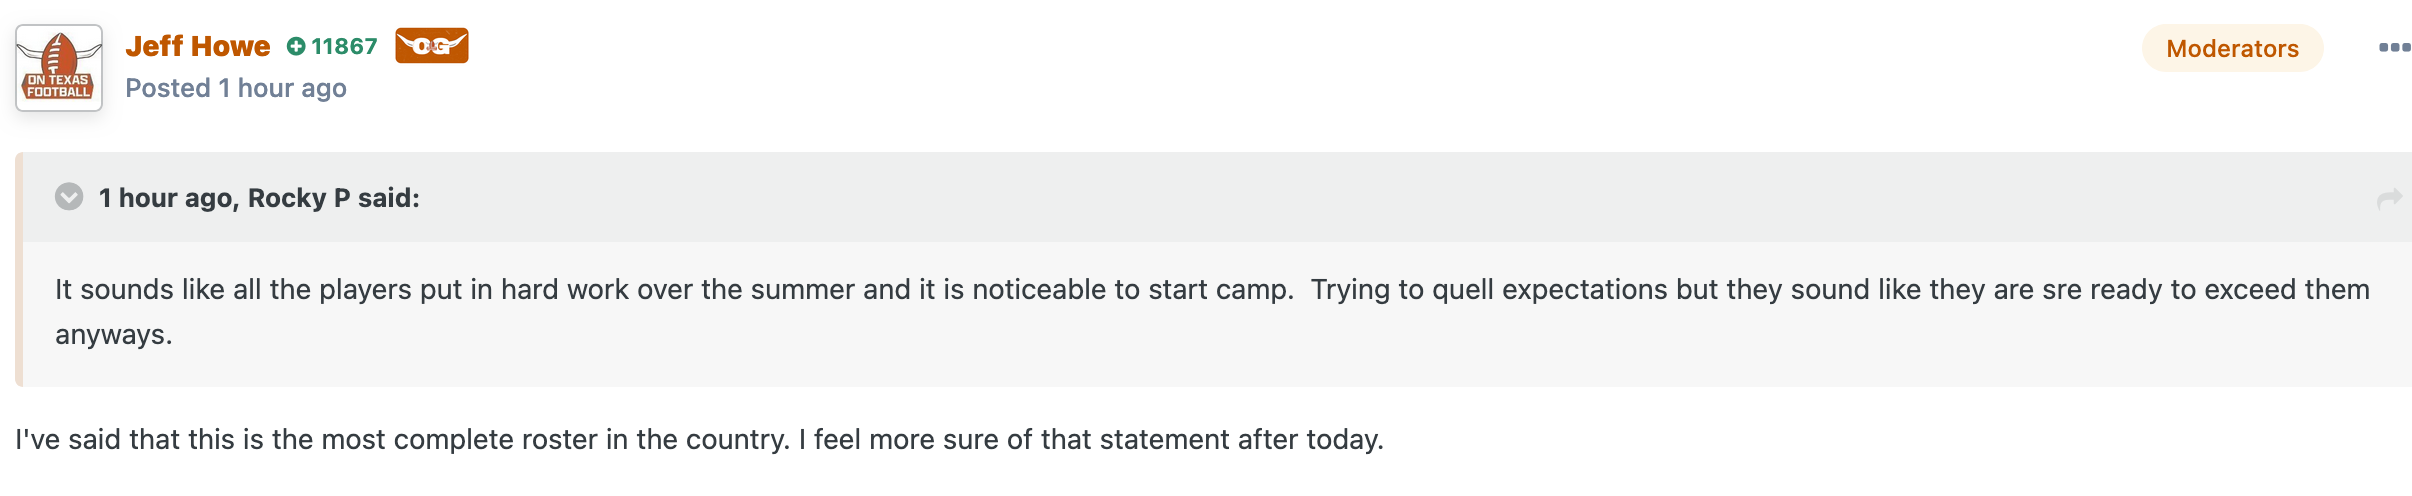This screenshot has width=2412, height=496.
Task: Click the quoted sentence about hard work
Action: pyautogui.click(x=674, y=290)
